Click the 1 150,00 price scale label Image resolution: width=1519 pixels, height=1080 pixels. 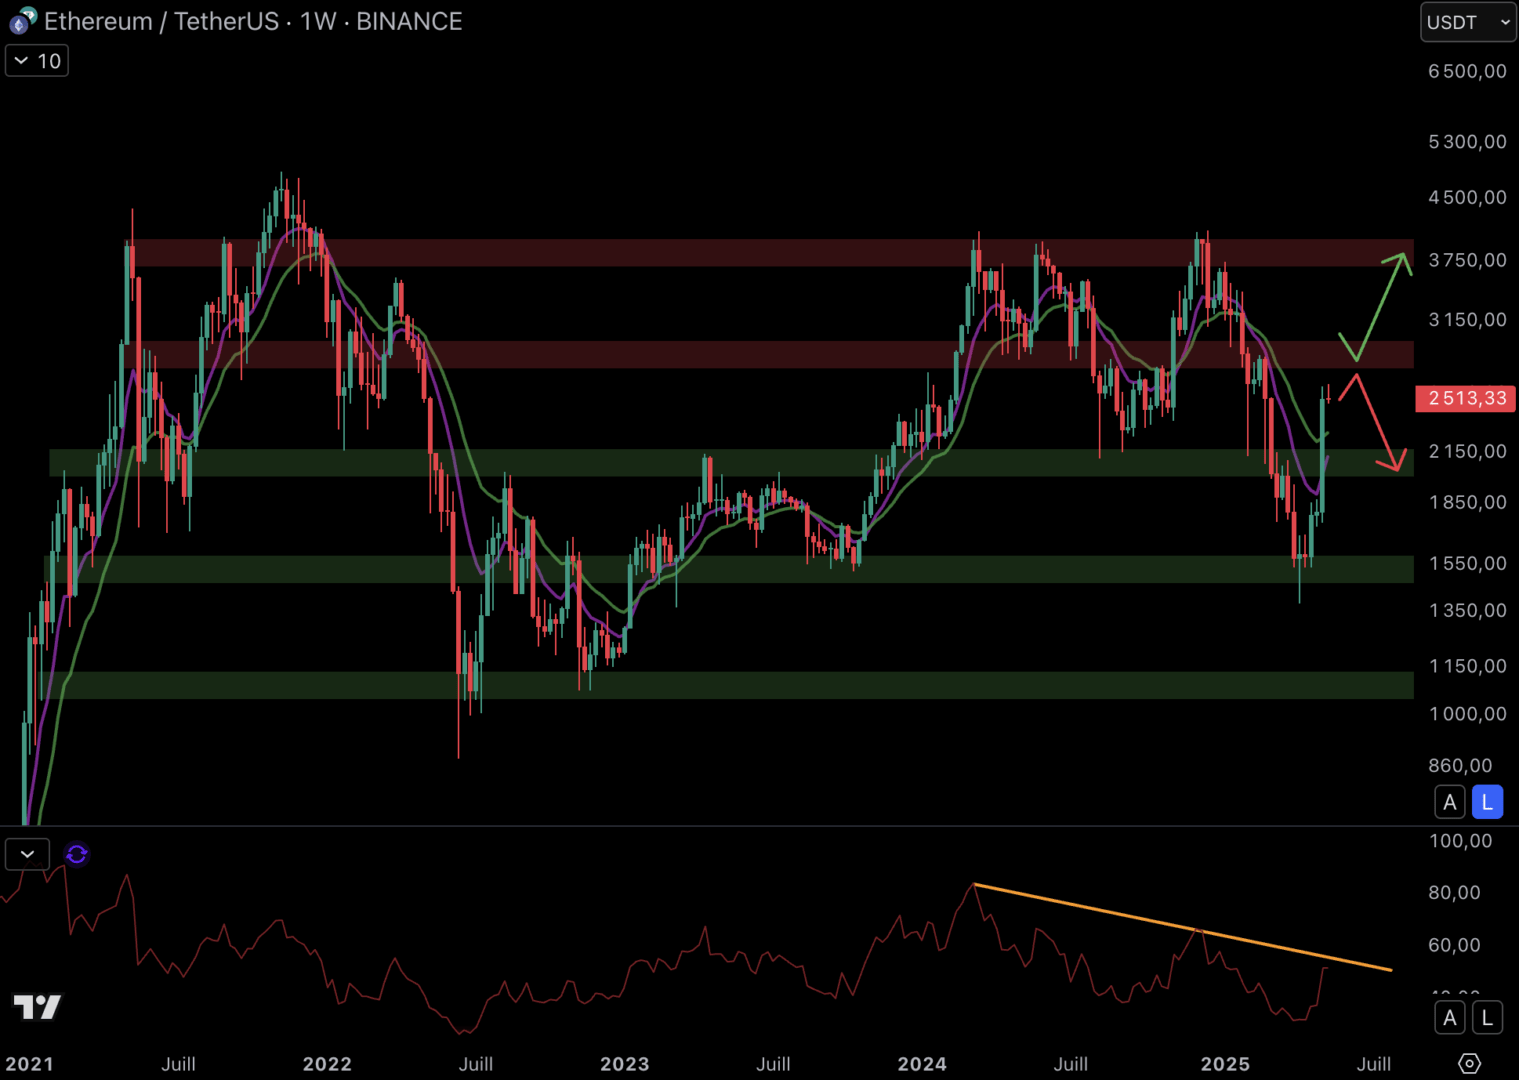pyautogui.click(x=1467, y=666)
